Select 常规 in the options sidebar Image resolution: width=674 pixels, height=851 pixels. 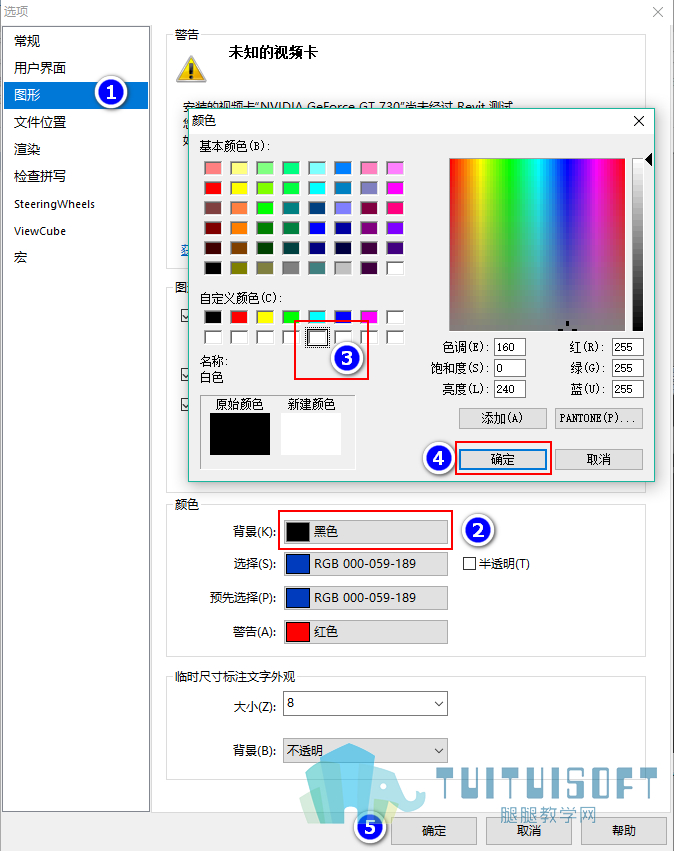(76, 41)
